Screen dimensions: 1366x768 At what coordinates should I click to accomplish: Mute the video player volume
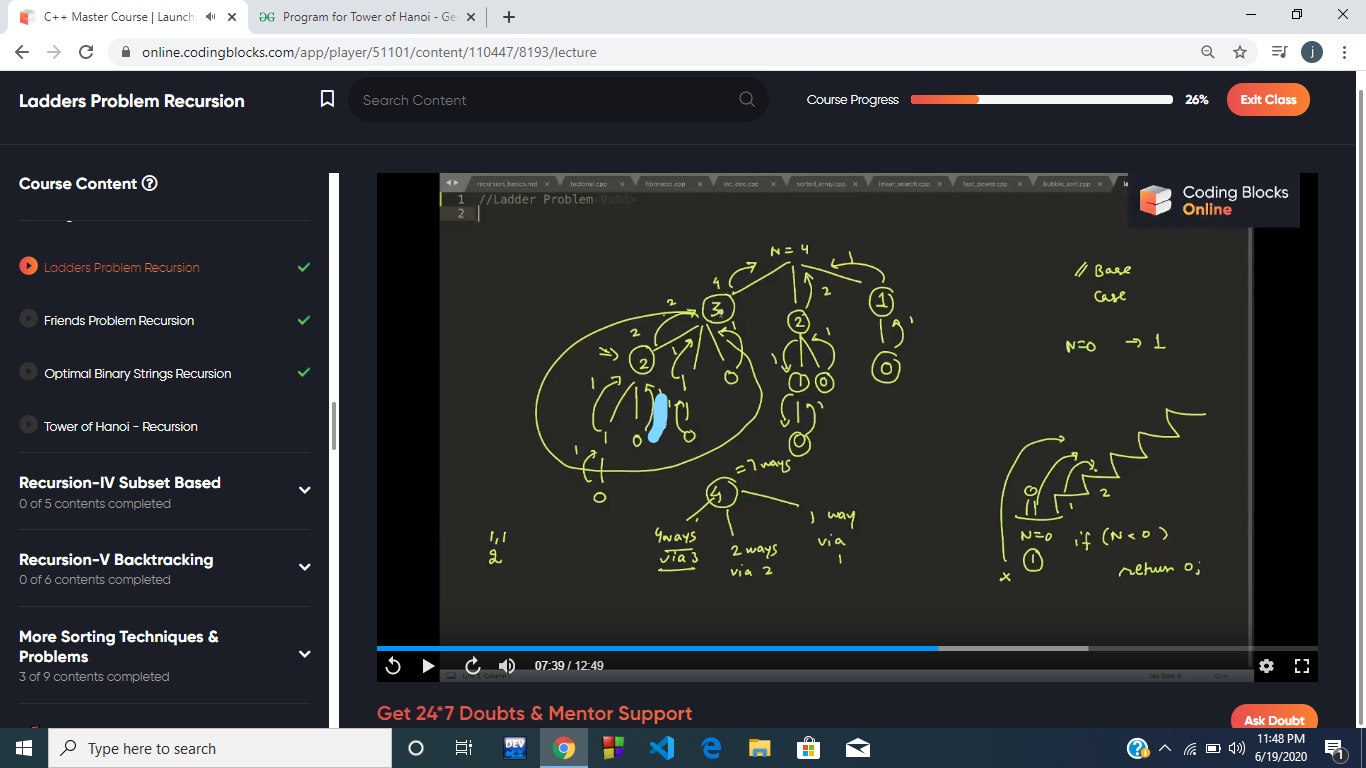(x=507, y=666)
